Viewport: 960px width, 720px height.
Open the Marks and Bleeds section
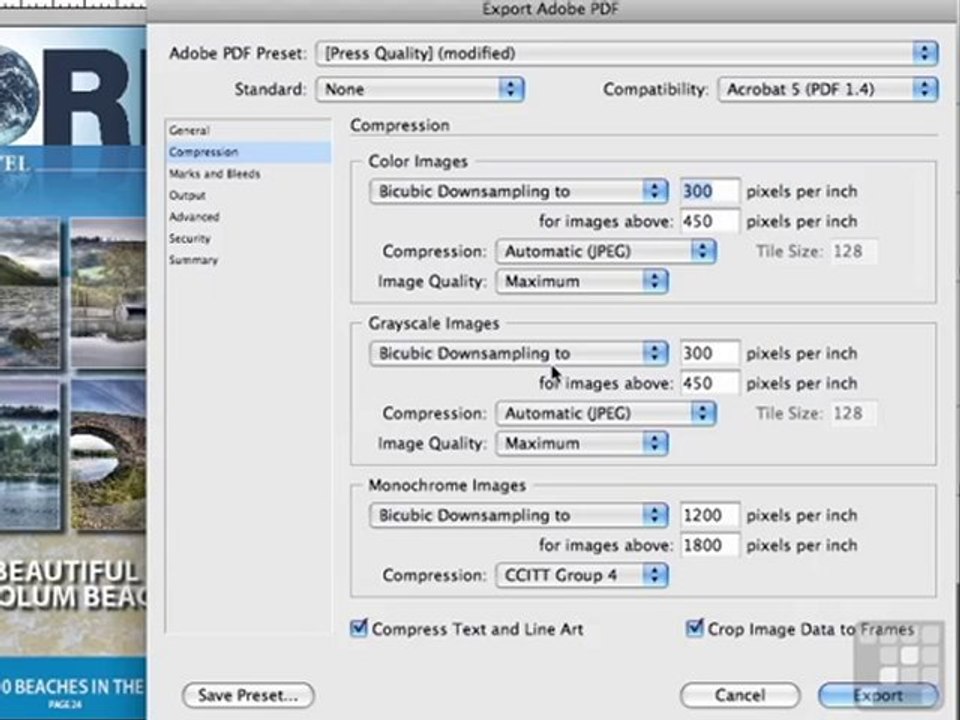[x=249, y=174]
